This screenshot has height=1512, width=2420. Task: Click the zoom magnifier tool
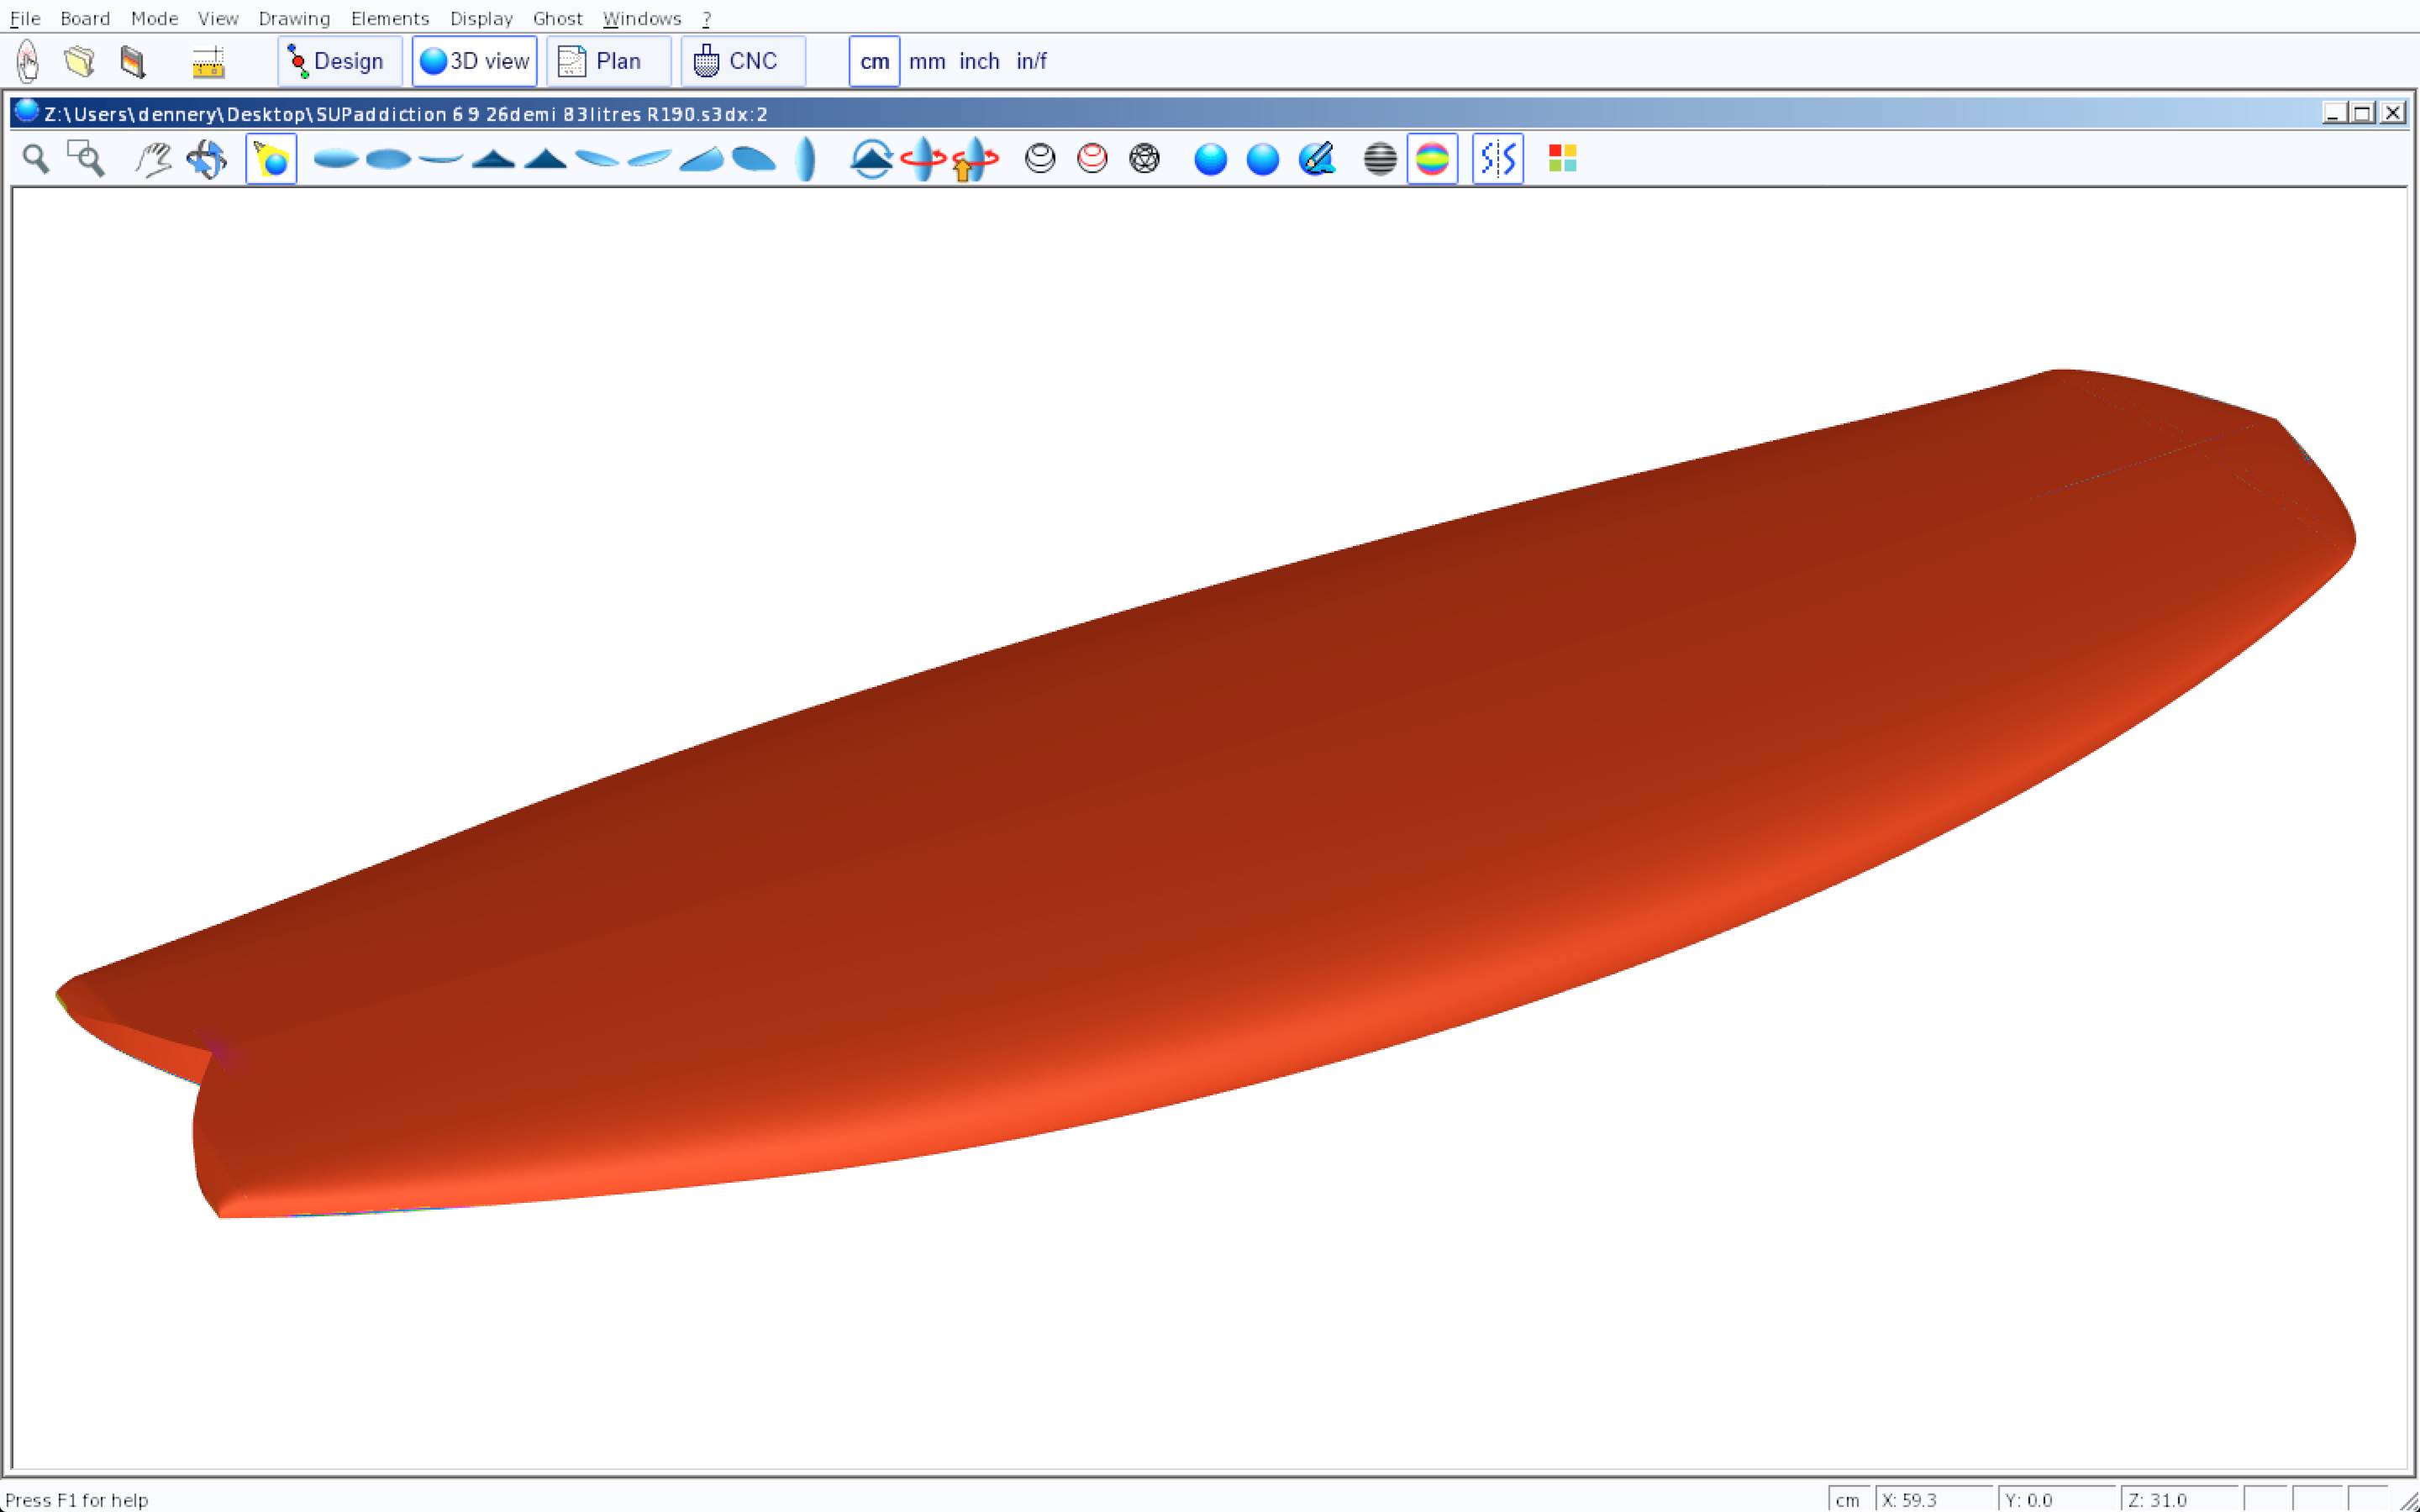tap(36, 159)
